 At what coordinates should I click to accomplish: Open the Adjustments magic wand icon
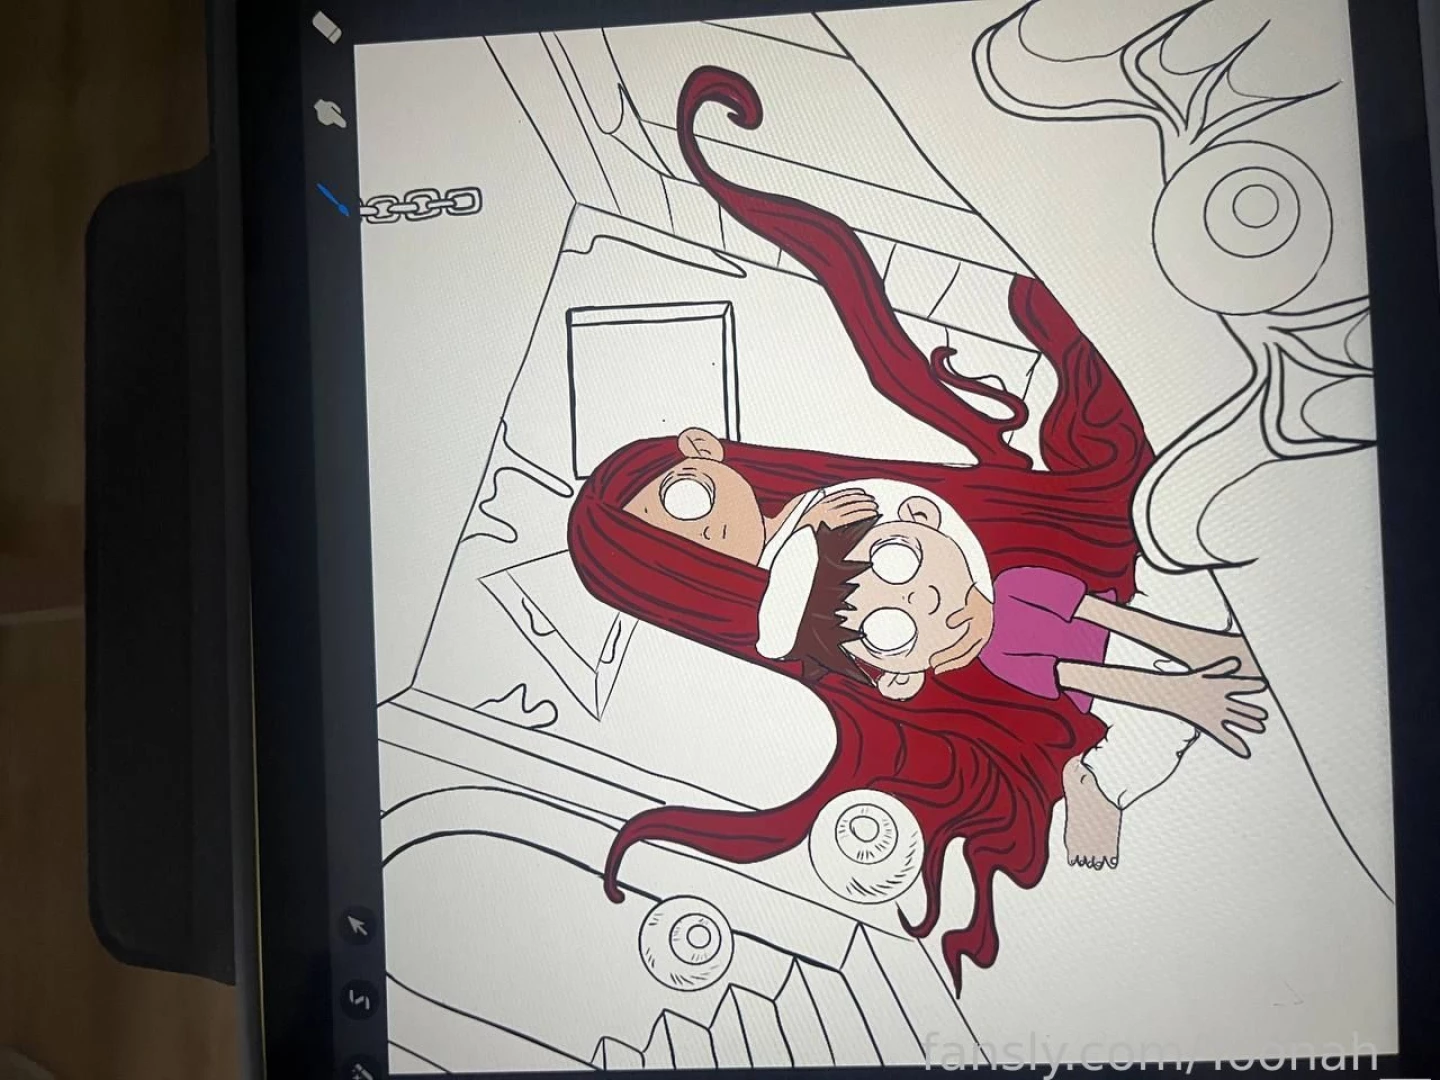point(361,1069)
